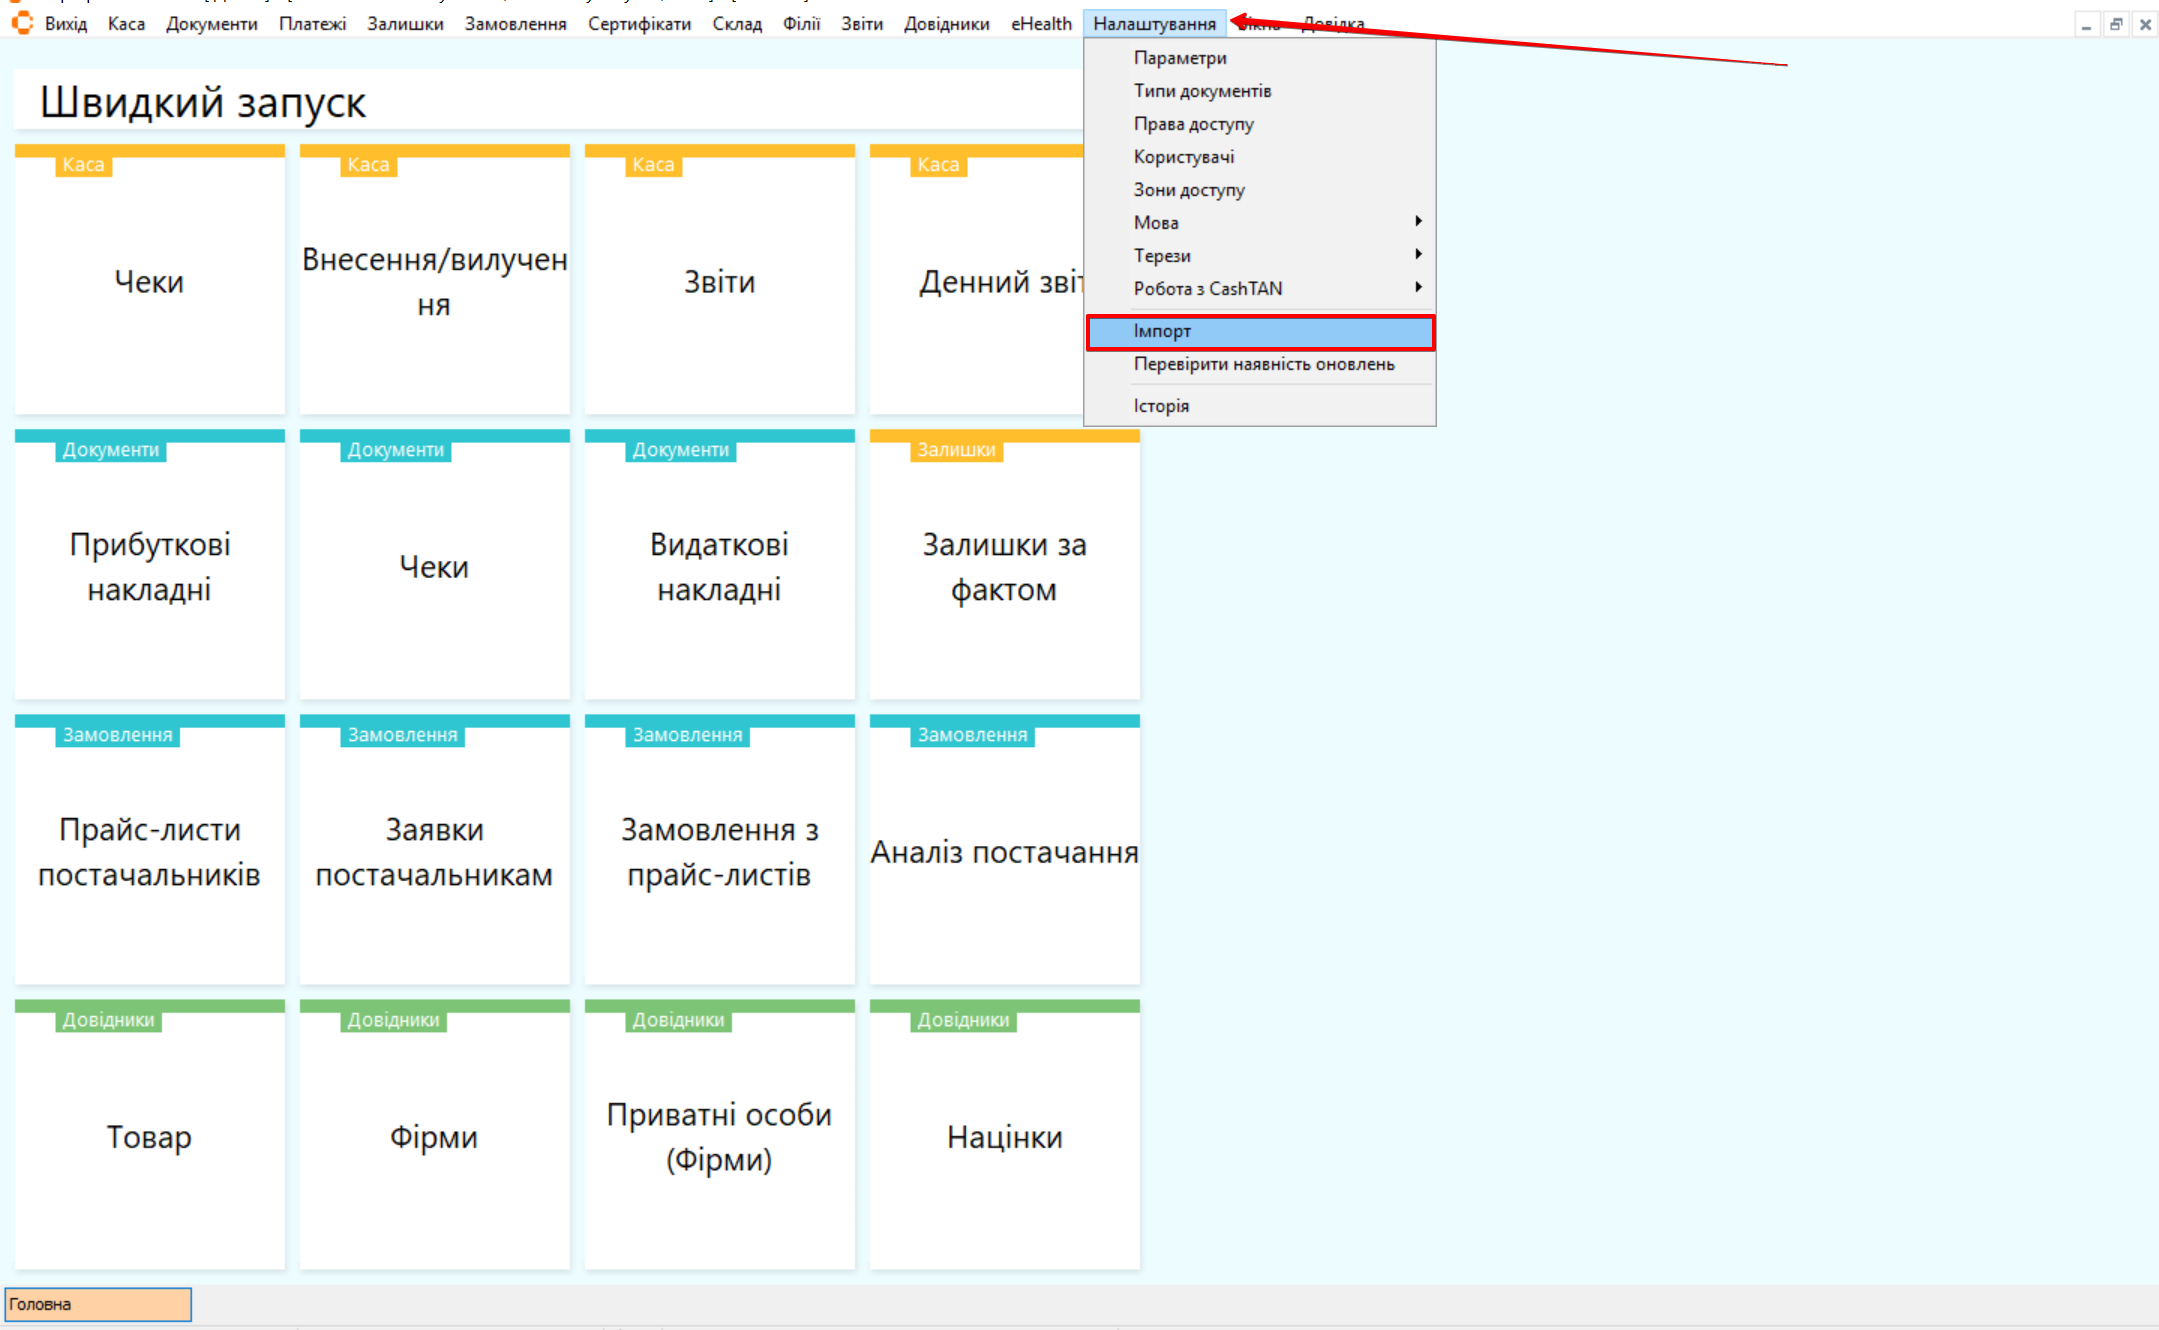Viewport: 2159px width, 1330px height.
Task: Open the Довідники menu
Action: [946, 24]
